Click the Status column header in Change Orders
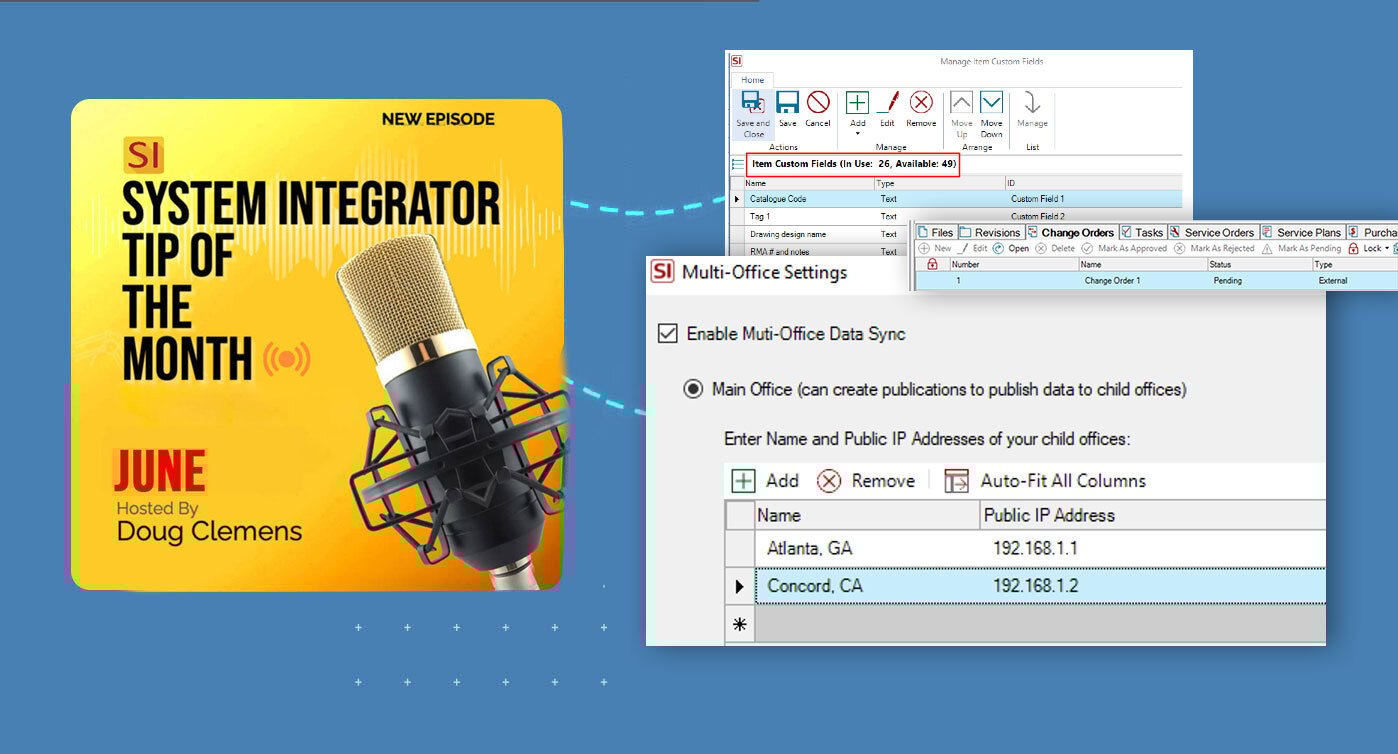Image resolution: width=1398 pixels, height=754 pixels. click(1260, 265)
